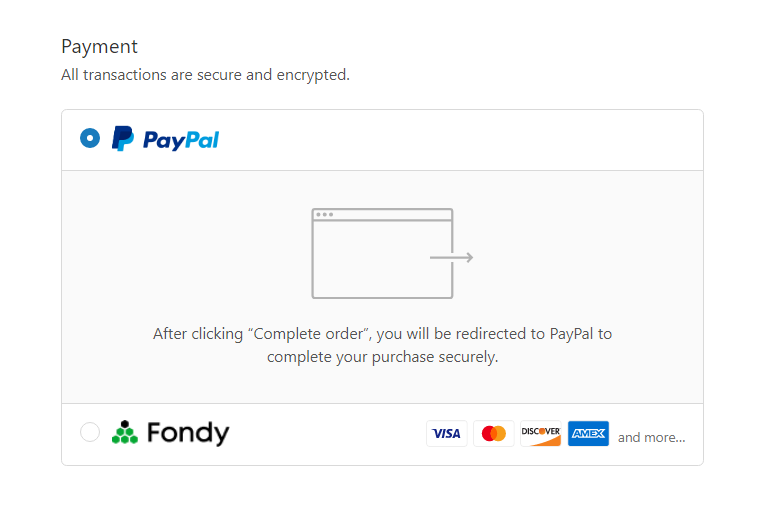Click the Discover card icon
Viewport: 778px width, 519px height.
[541, 434]
